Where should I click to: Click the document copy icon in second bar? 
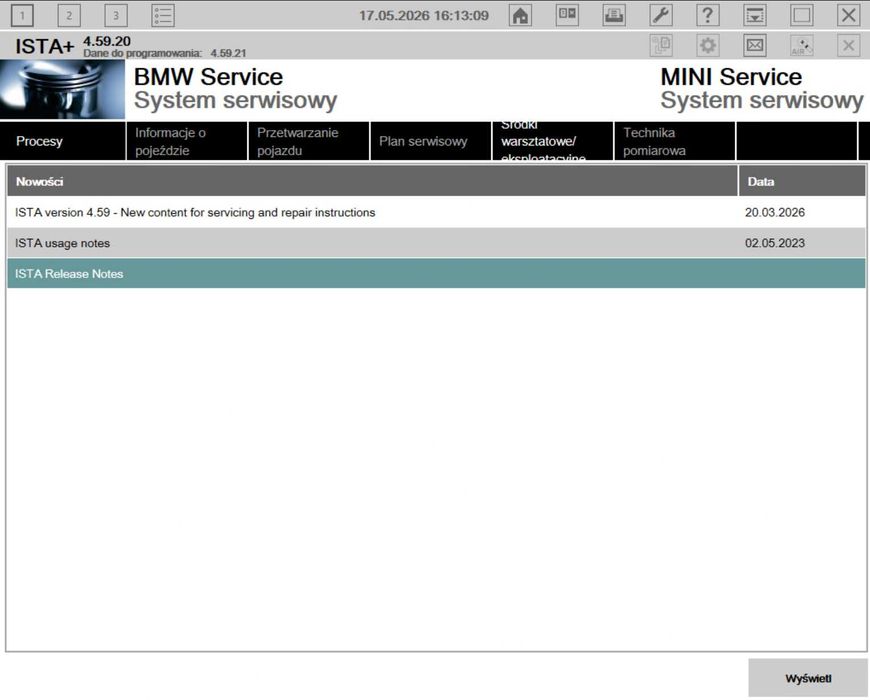click(x=661, y=45)
